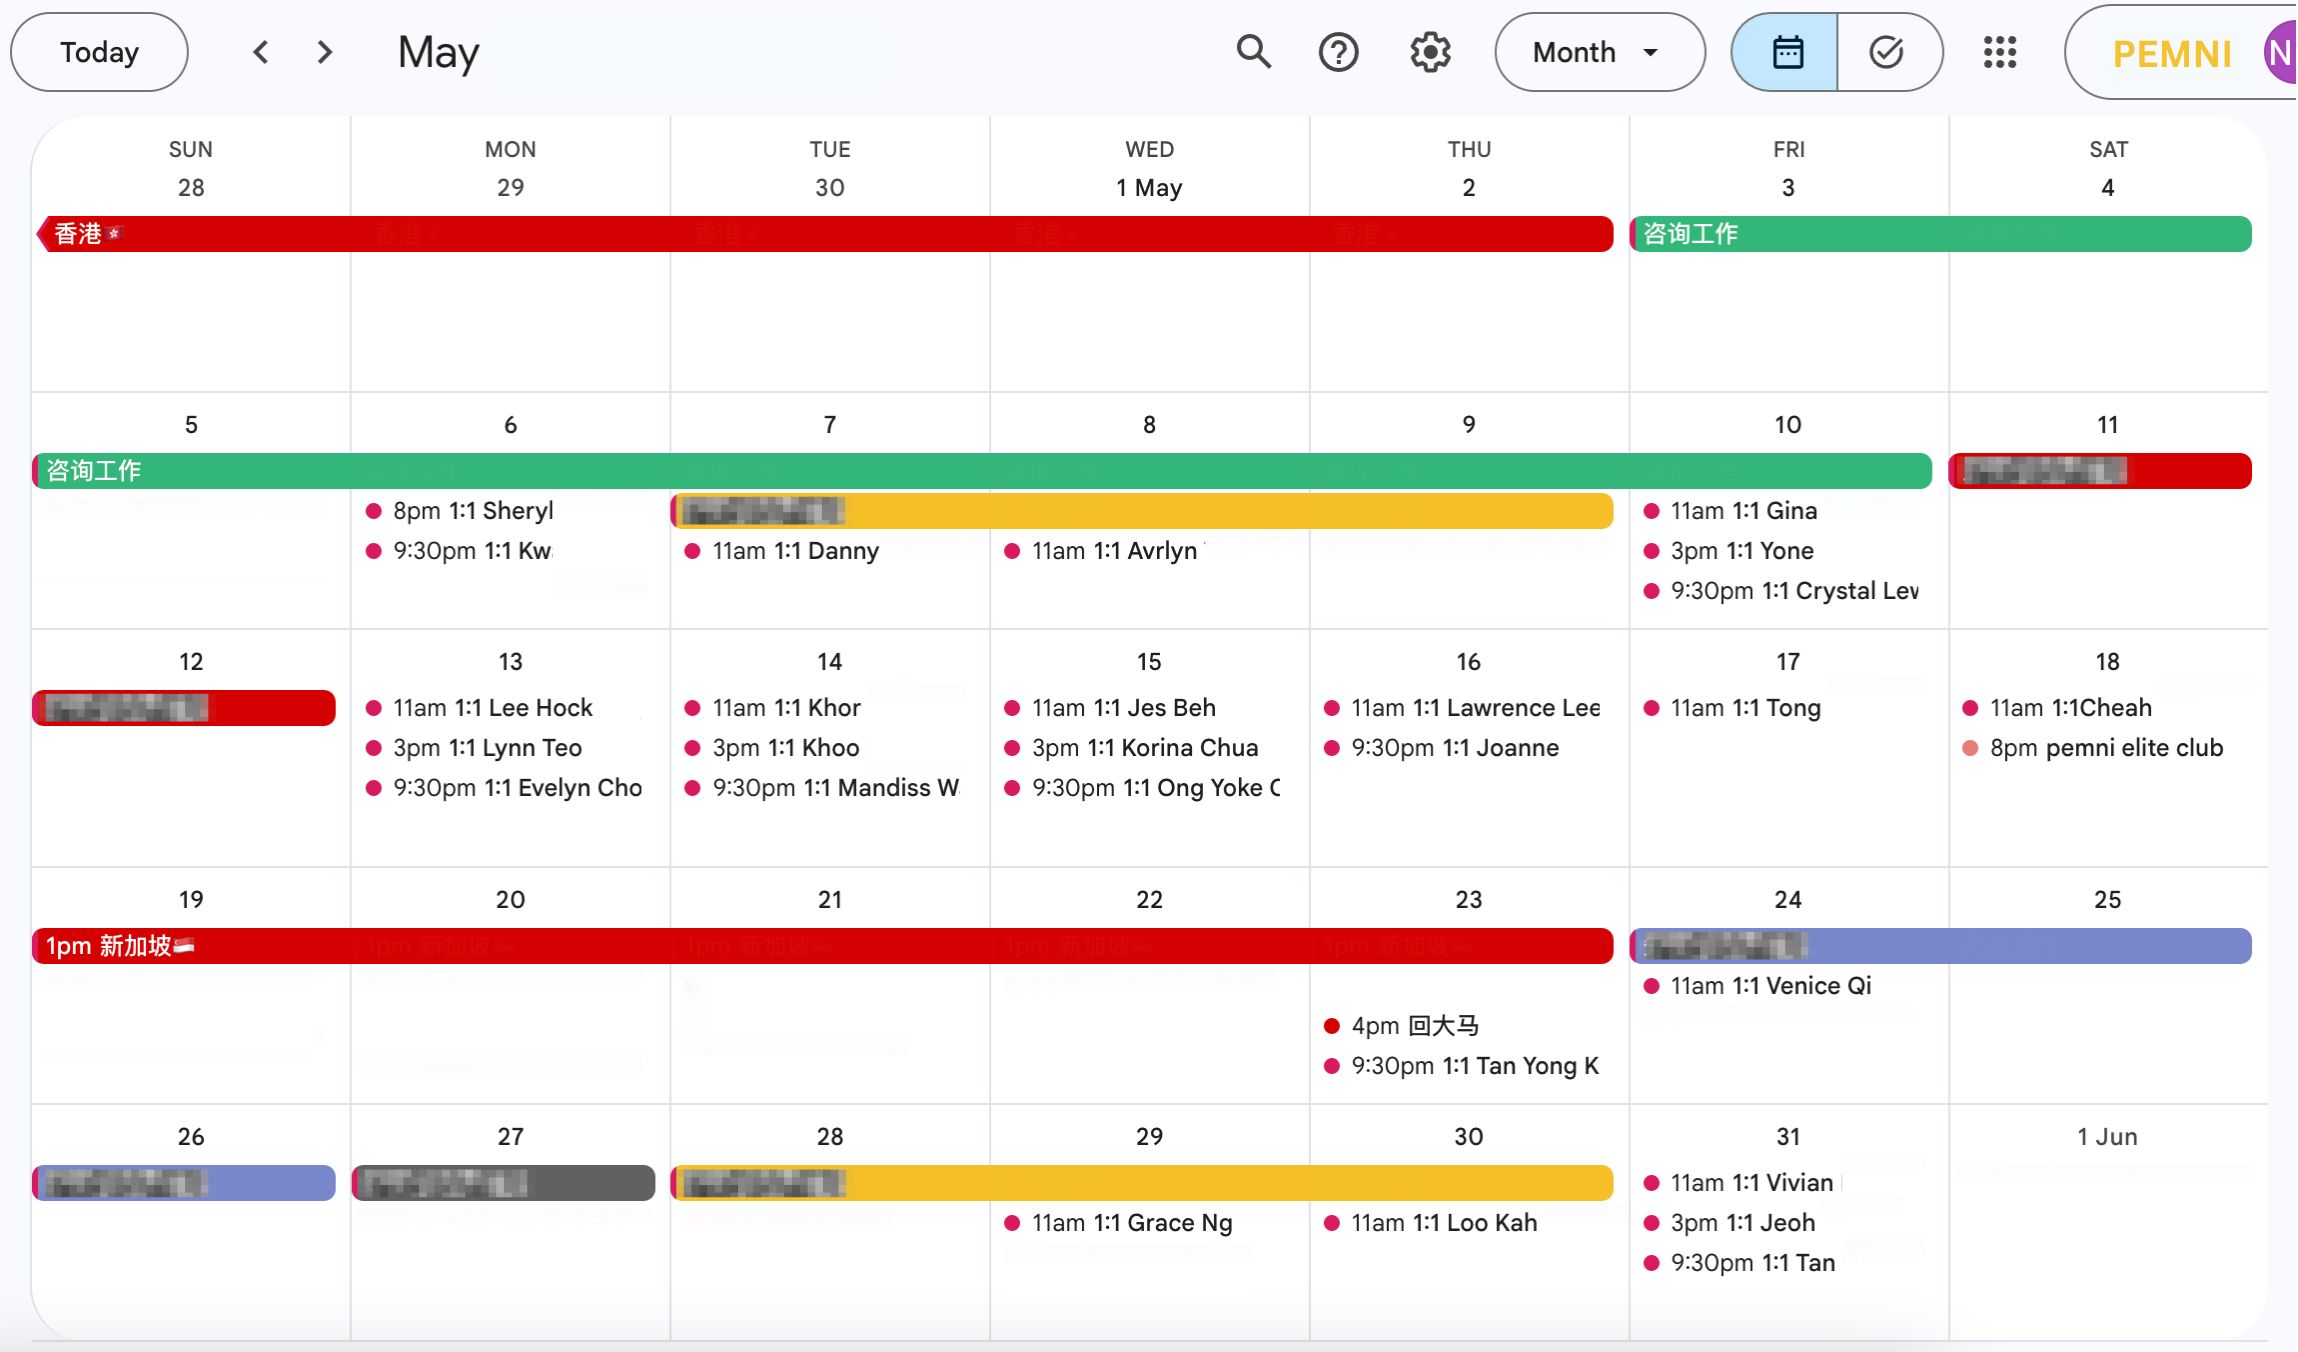Screen dimensions: 2298x1352
Task: Open 11am 1:1 Lee Hock event
Action: pyautogui.click(x=479, y=708)
